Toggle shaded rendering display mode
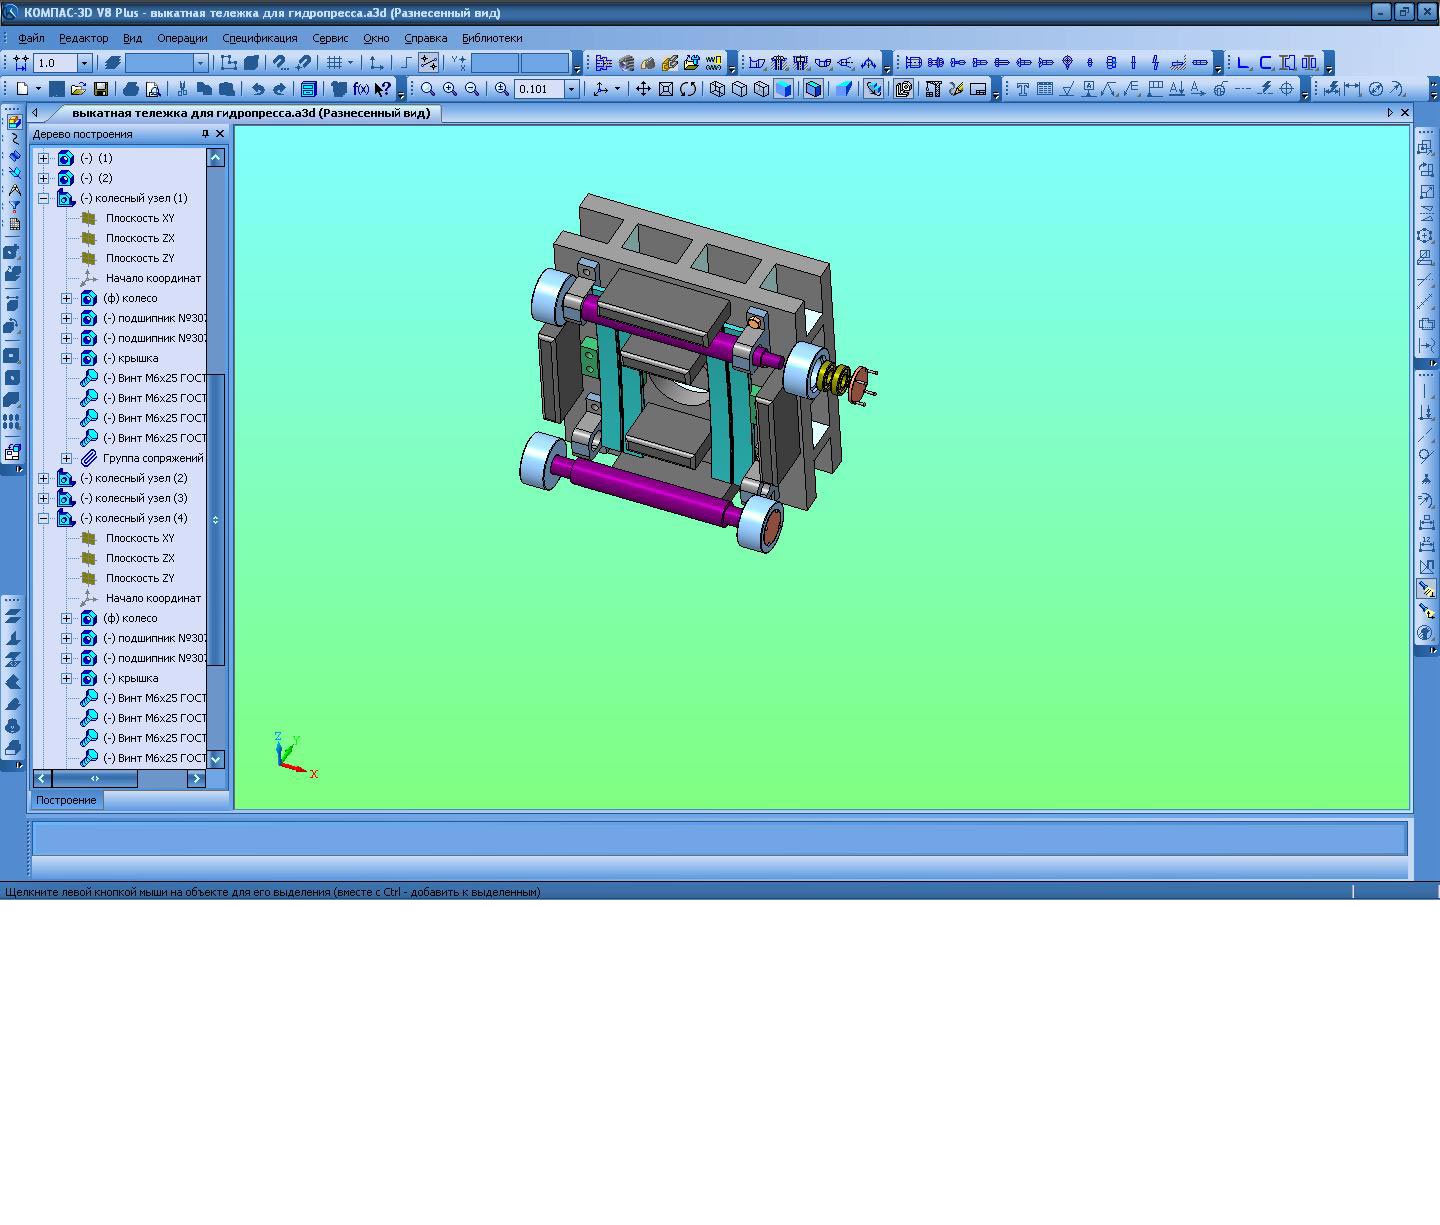 (783, 89)
